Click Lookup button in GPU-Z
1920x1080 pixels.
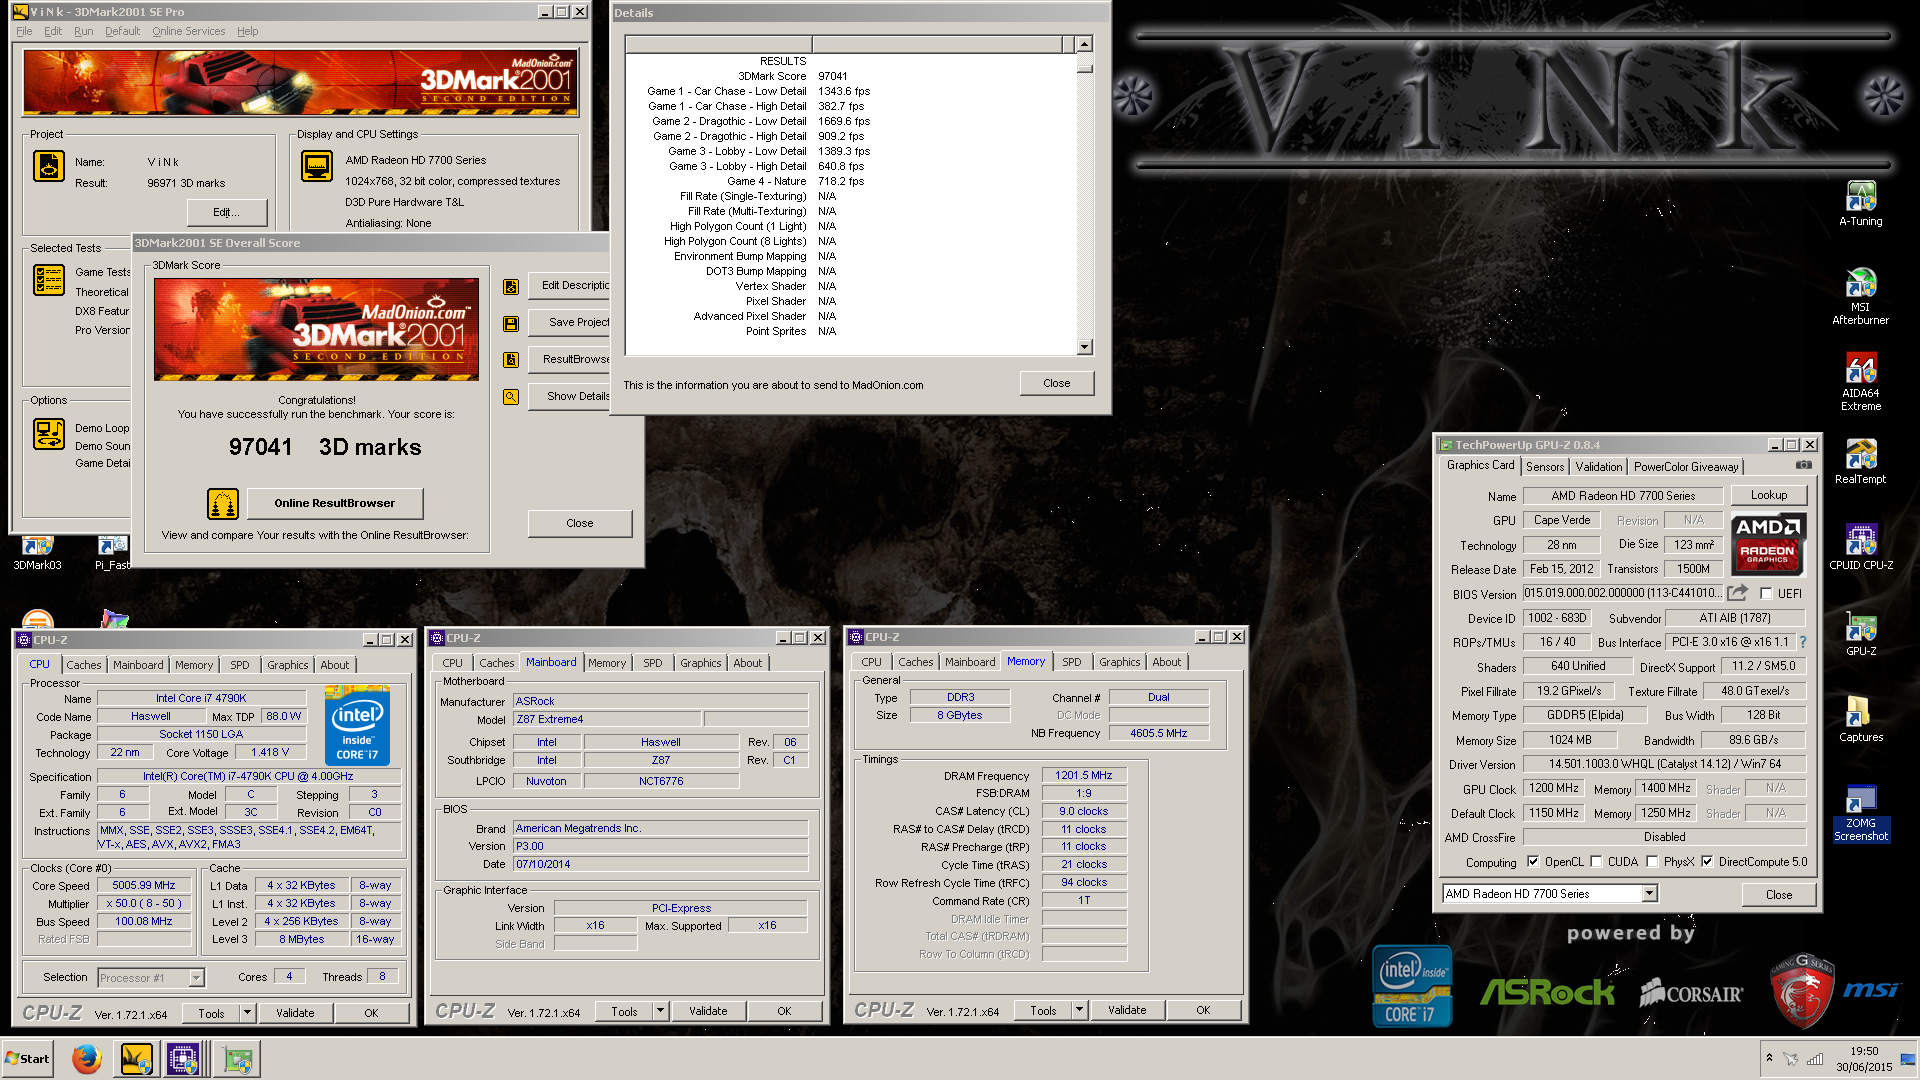1769,495
